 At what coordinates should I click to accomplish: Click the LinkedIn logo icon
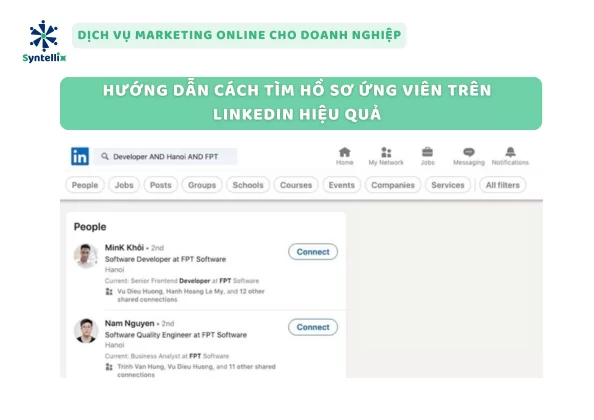coord(80,156)
